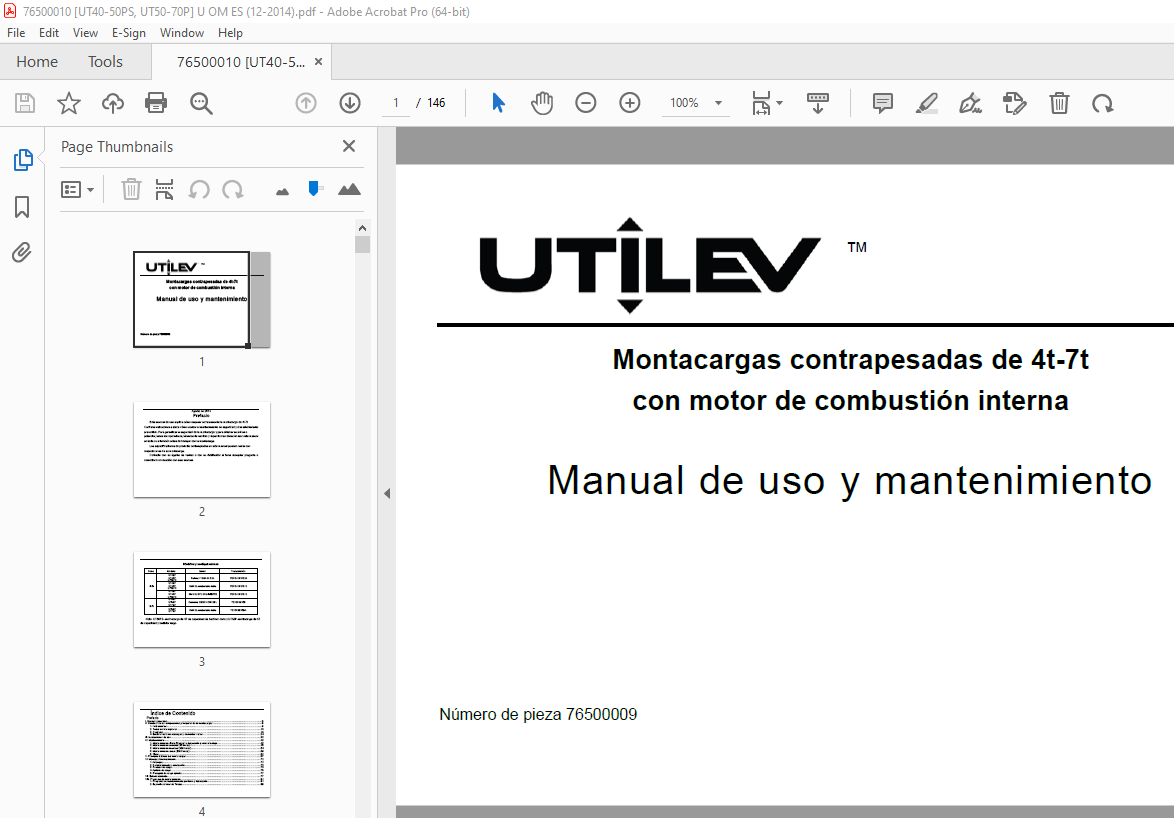Click the '146' total page count
The width and height of the screenshot is (1174, 818).
(437, 103)
